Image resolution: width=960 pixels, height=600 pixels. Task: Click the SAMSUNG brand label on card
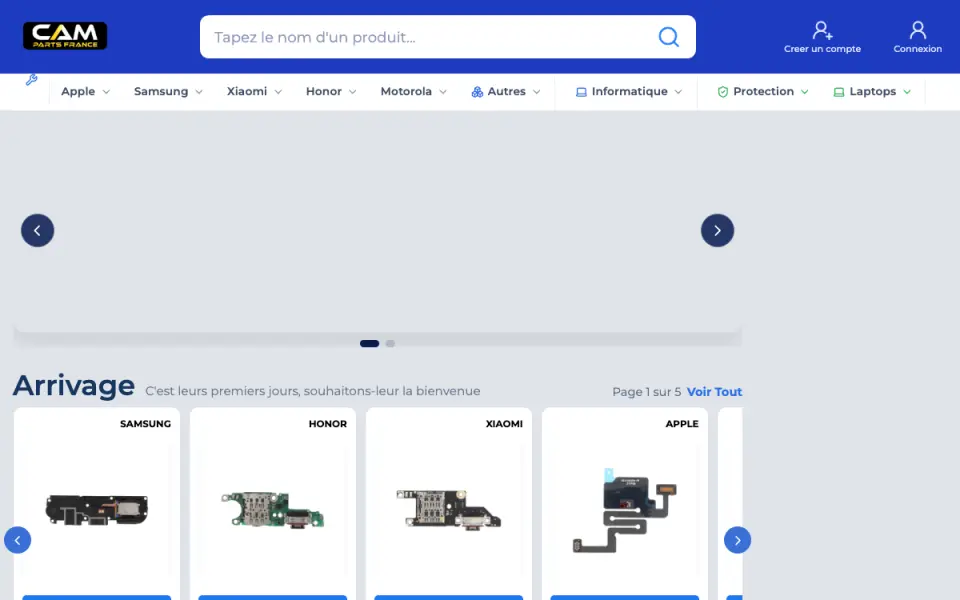click(145, 424)
